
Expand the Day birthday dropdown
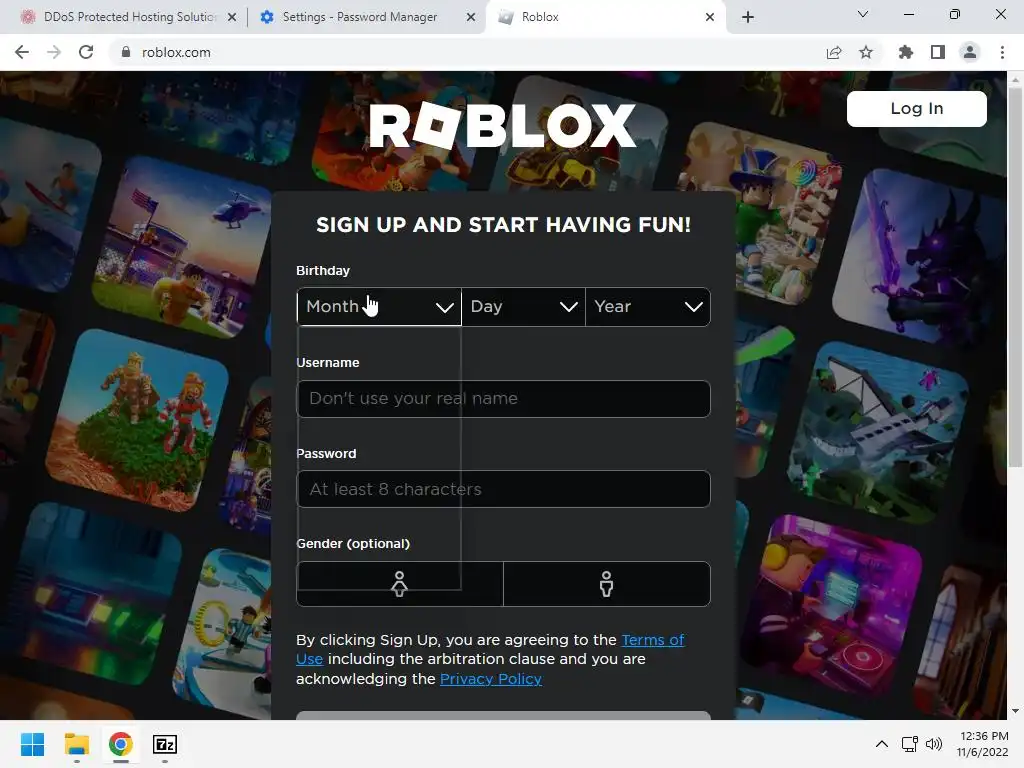tap(524, 306)
